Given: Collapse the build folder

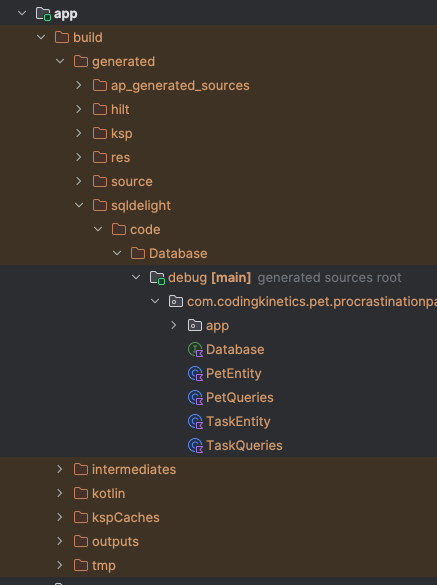Looking at the screenshot, I should pyautogui.click(x=41, y=37).
